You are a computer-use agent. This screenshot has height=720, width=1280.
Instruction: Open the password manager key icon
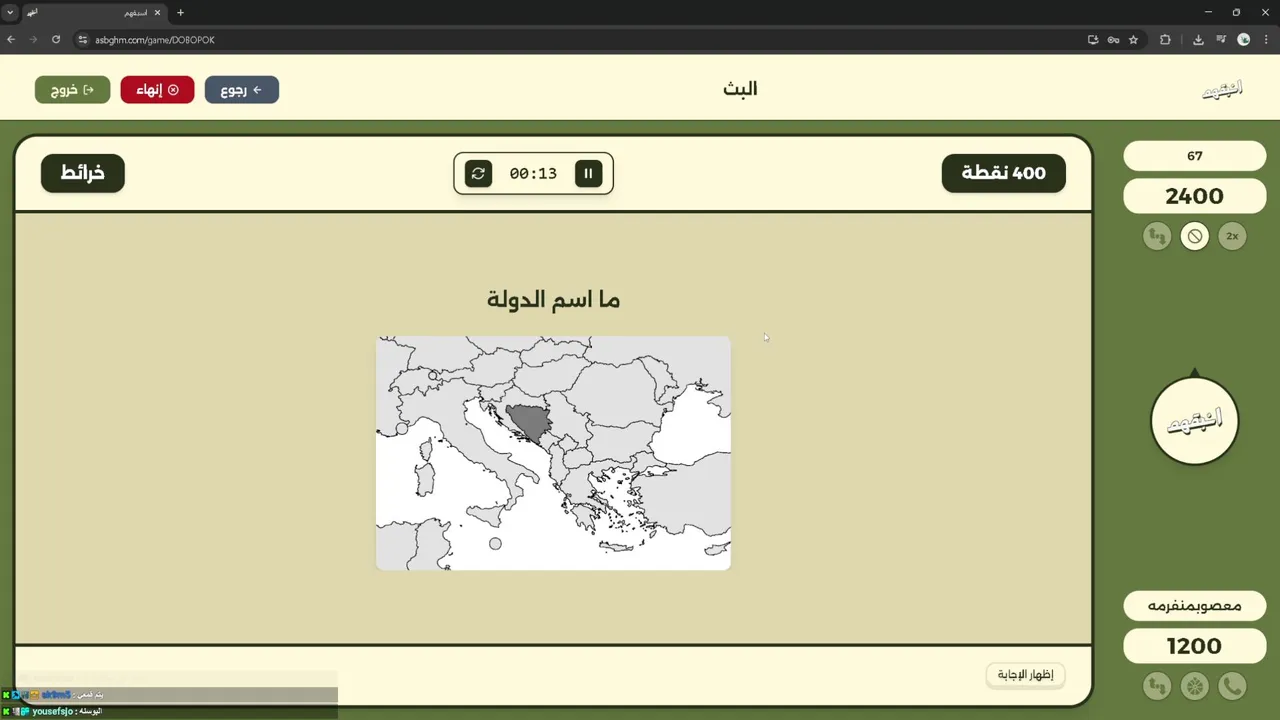coord(1113,40)
